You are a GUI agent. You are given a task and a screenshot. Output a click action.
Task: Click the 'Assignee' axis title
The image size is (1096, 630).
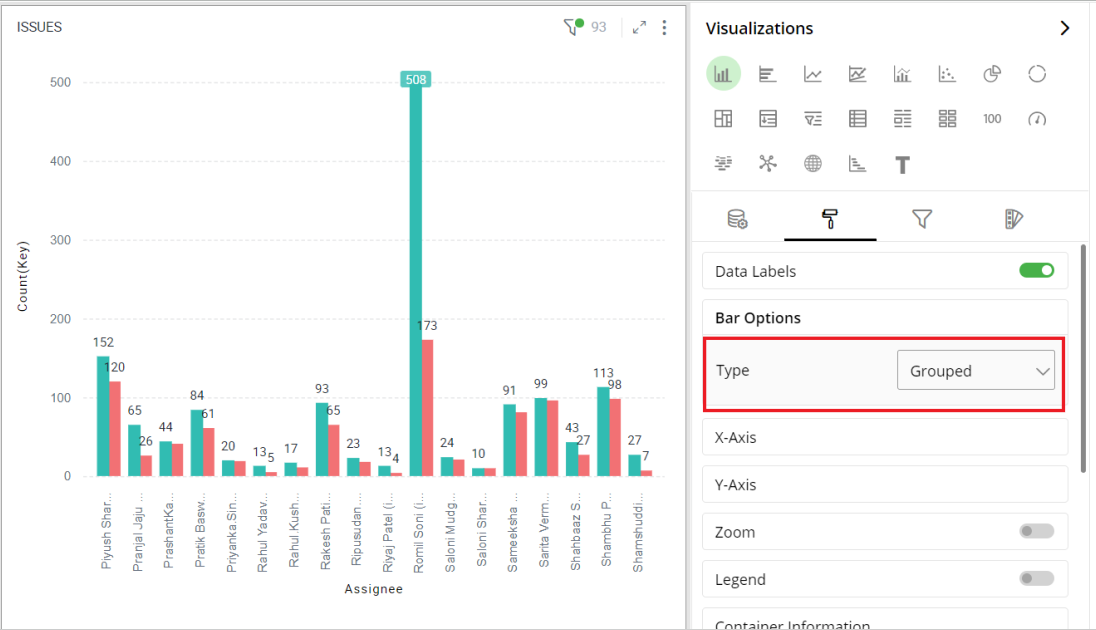(373, 589)
